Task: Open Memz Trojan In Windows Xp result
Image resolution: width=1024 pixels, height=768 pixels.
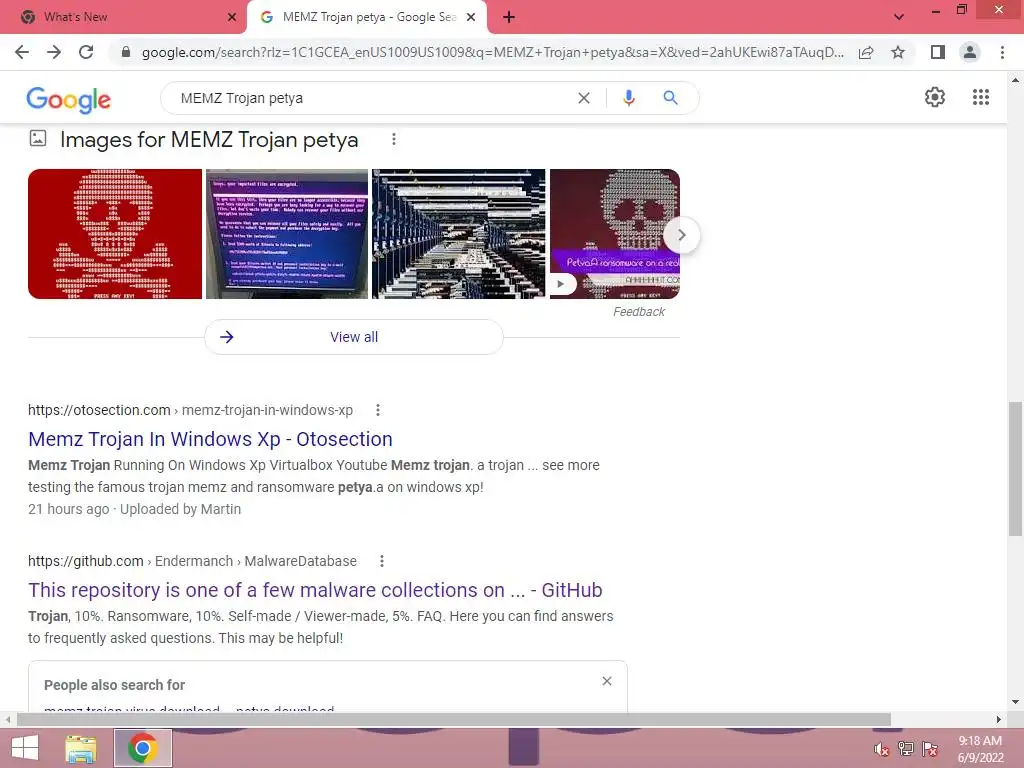Action: click(210, 439)
